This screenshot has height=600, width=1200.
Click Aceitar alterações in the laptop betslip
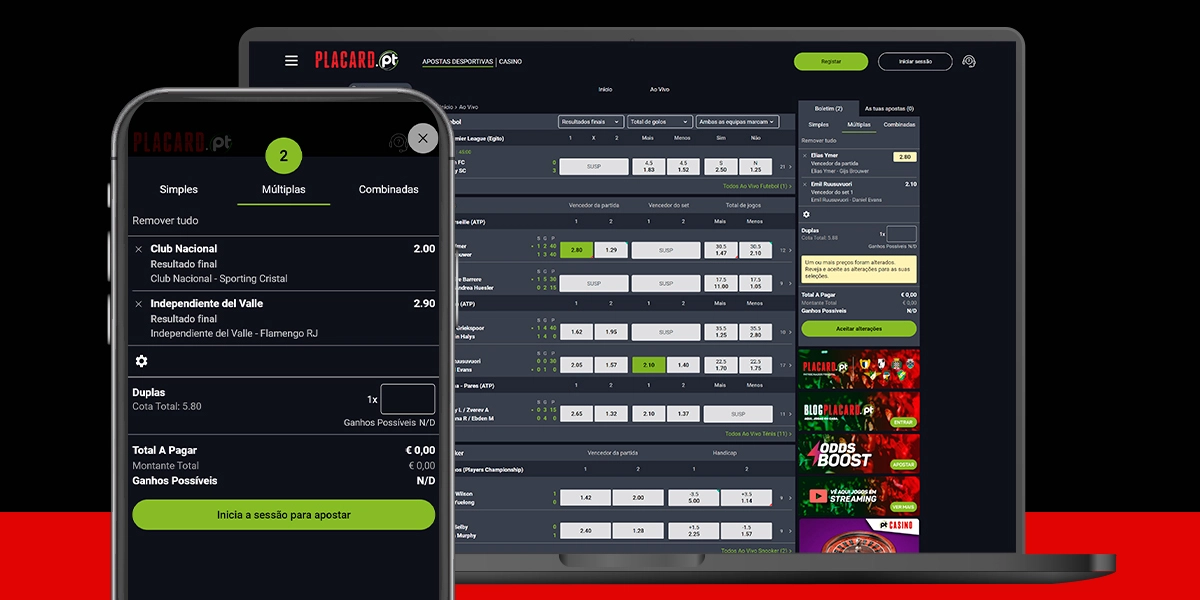click(859, 328)
